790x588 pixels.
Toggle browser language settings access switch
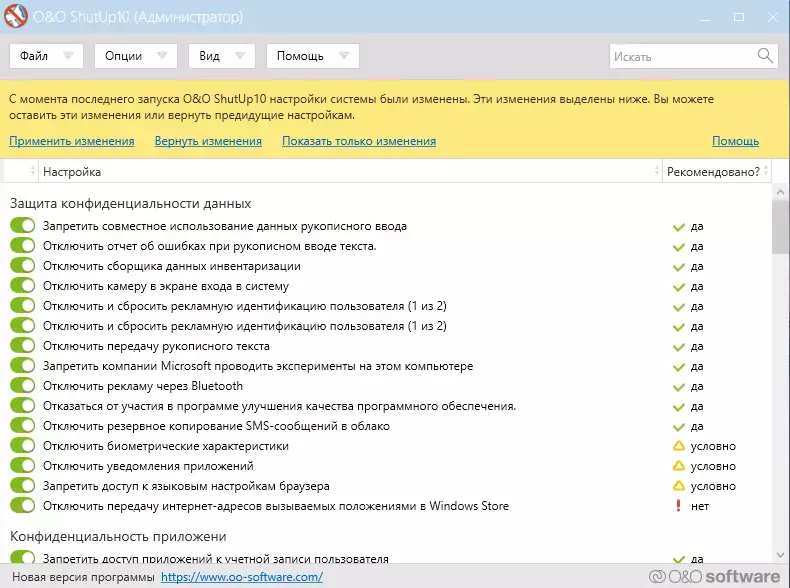[22, 485]
